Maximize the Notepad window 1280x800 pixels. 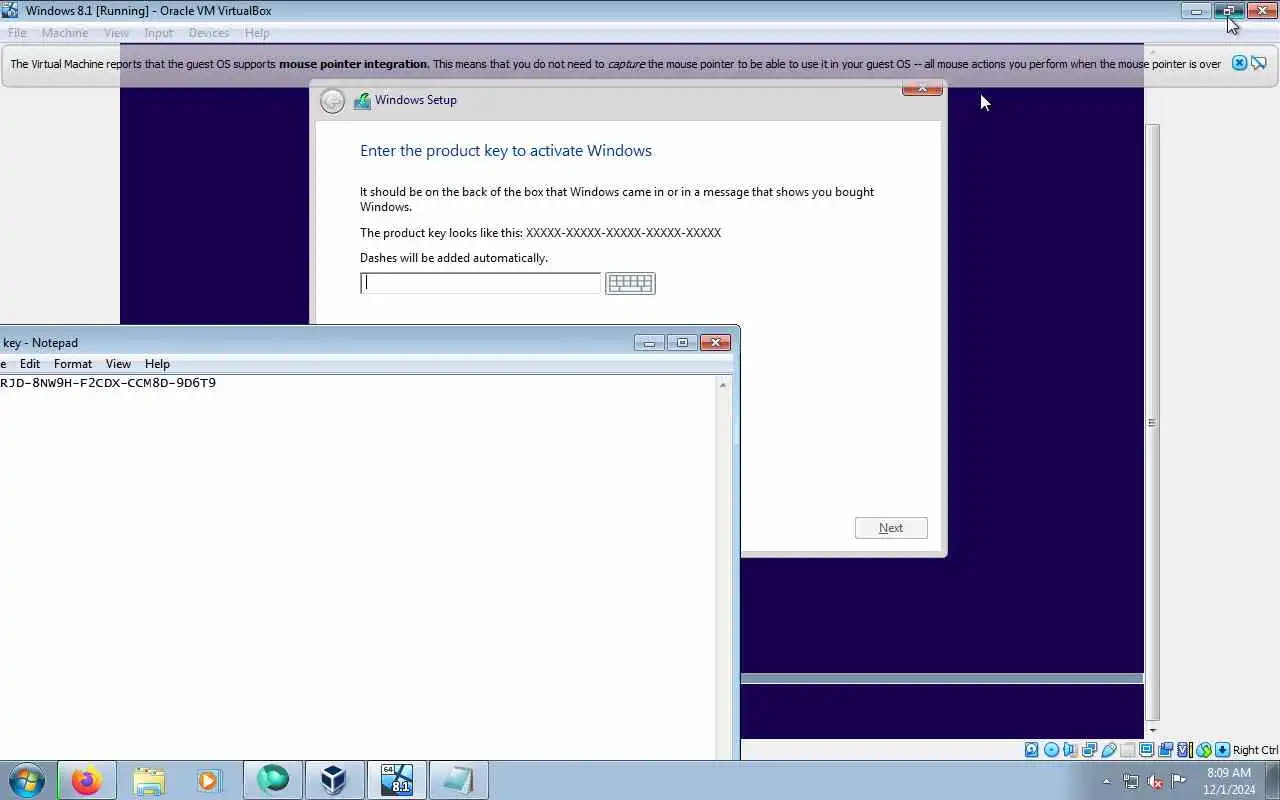tap(682, 342)
